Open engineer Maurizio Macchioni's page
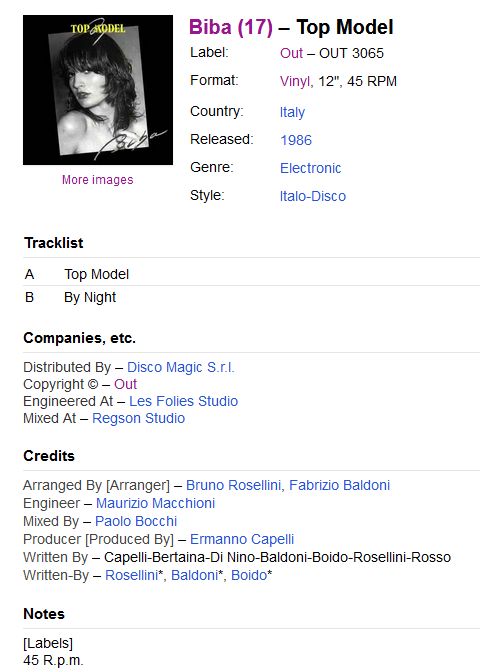The width and height of the screenshot is (480, 672). 156,503
